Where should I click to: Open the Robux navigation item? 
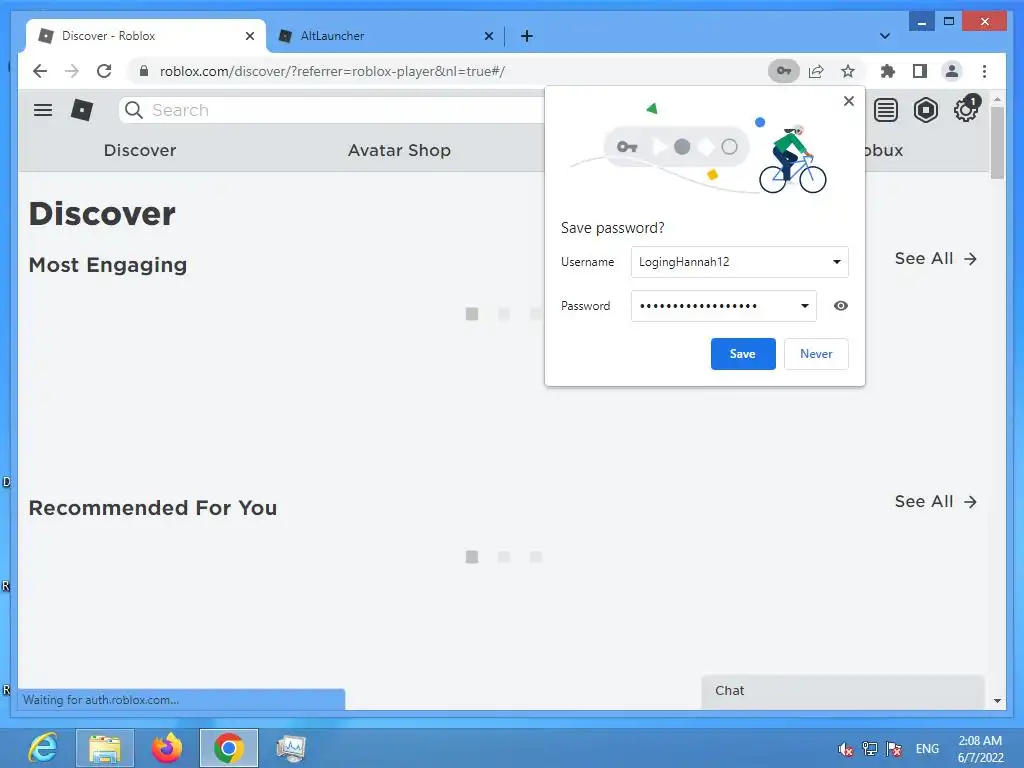(x=884, y=150)
